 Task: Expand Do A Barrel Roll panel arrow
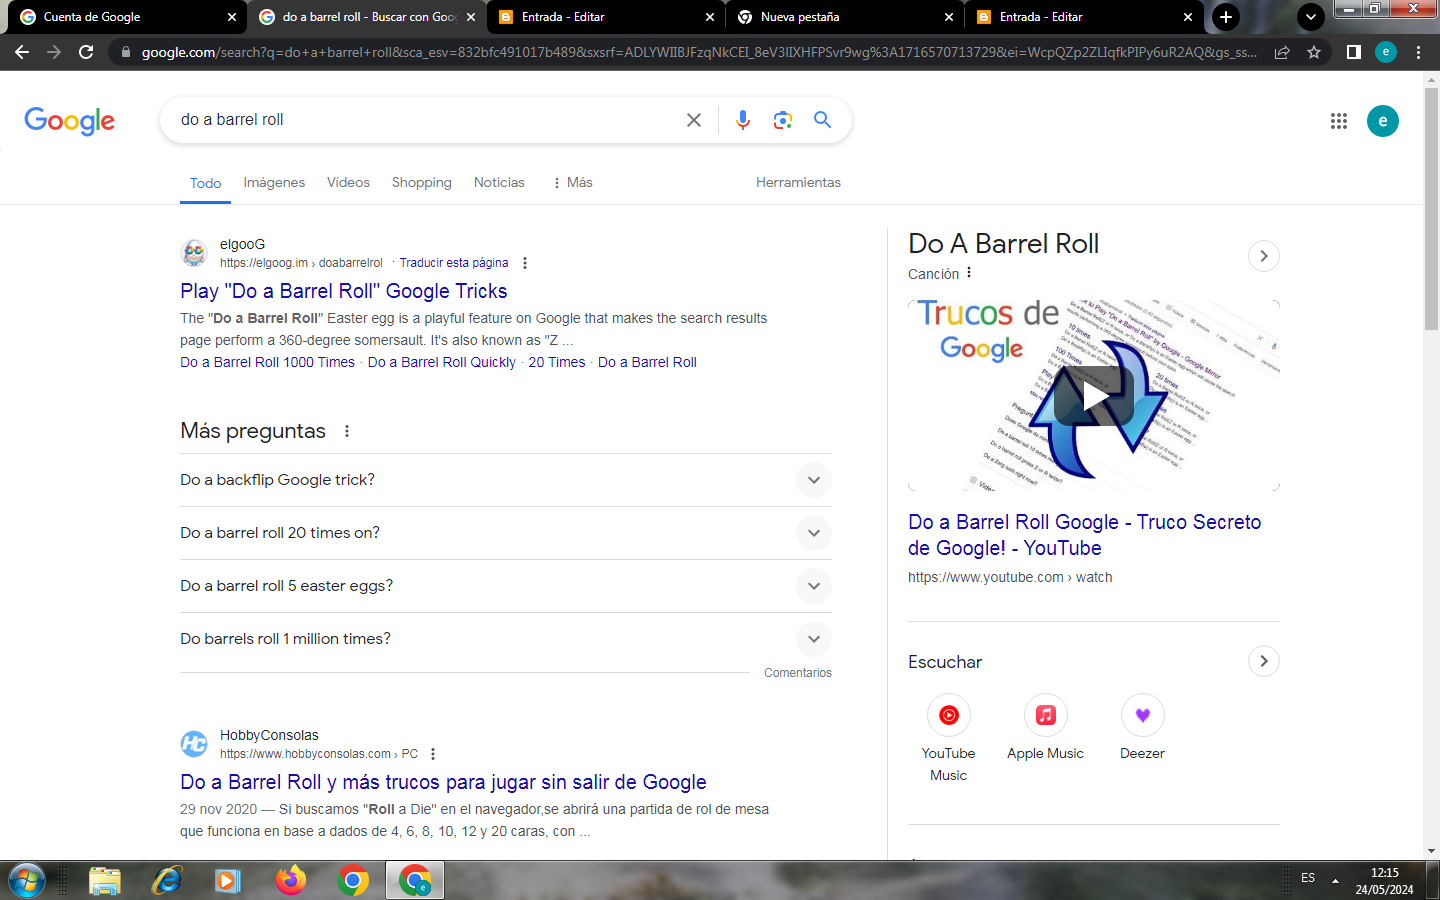1264,256
